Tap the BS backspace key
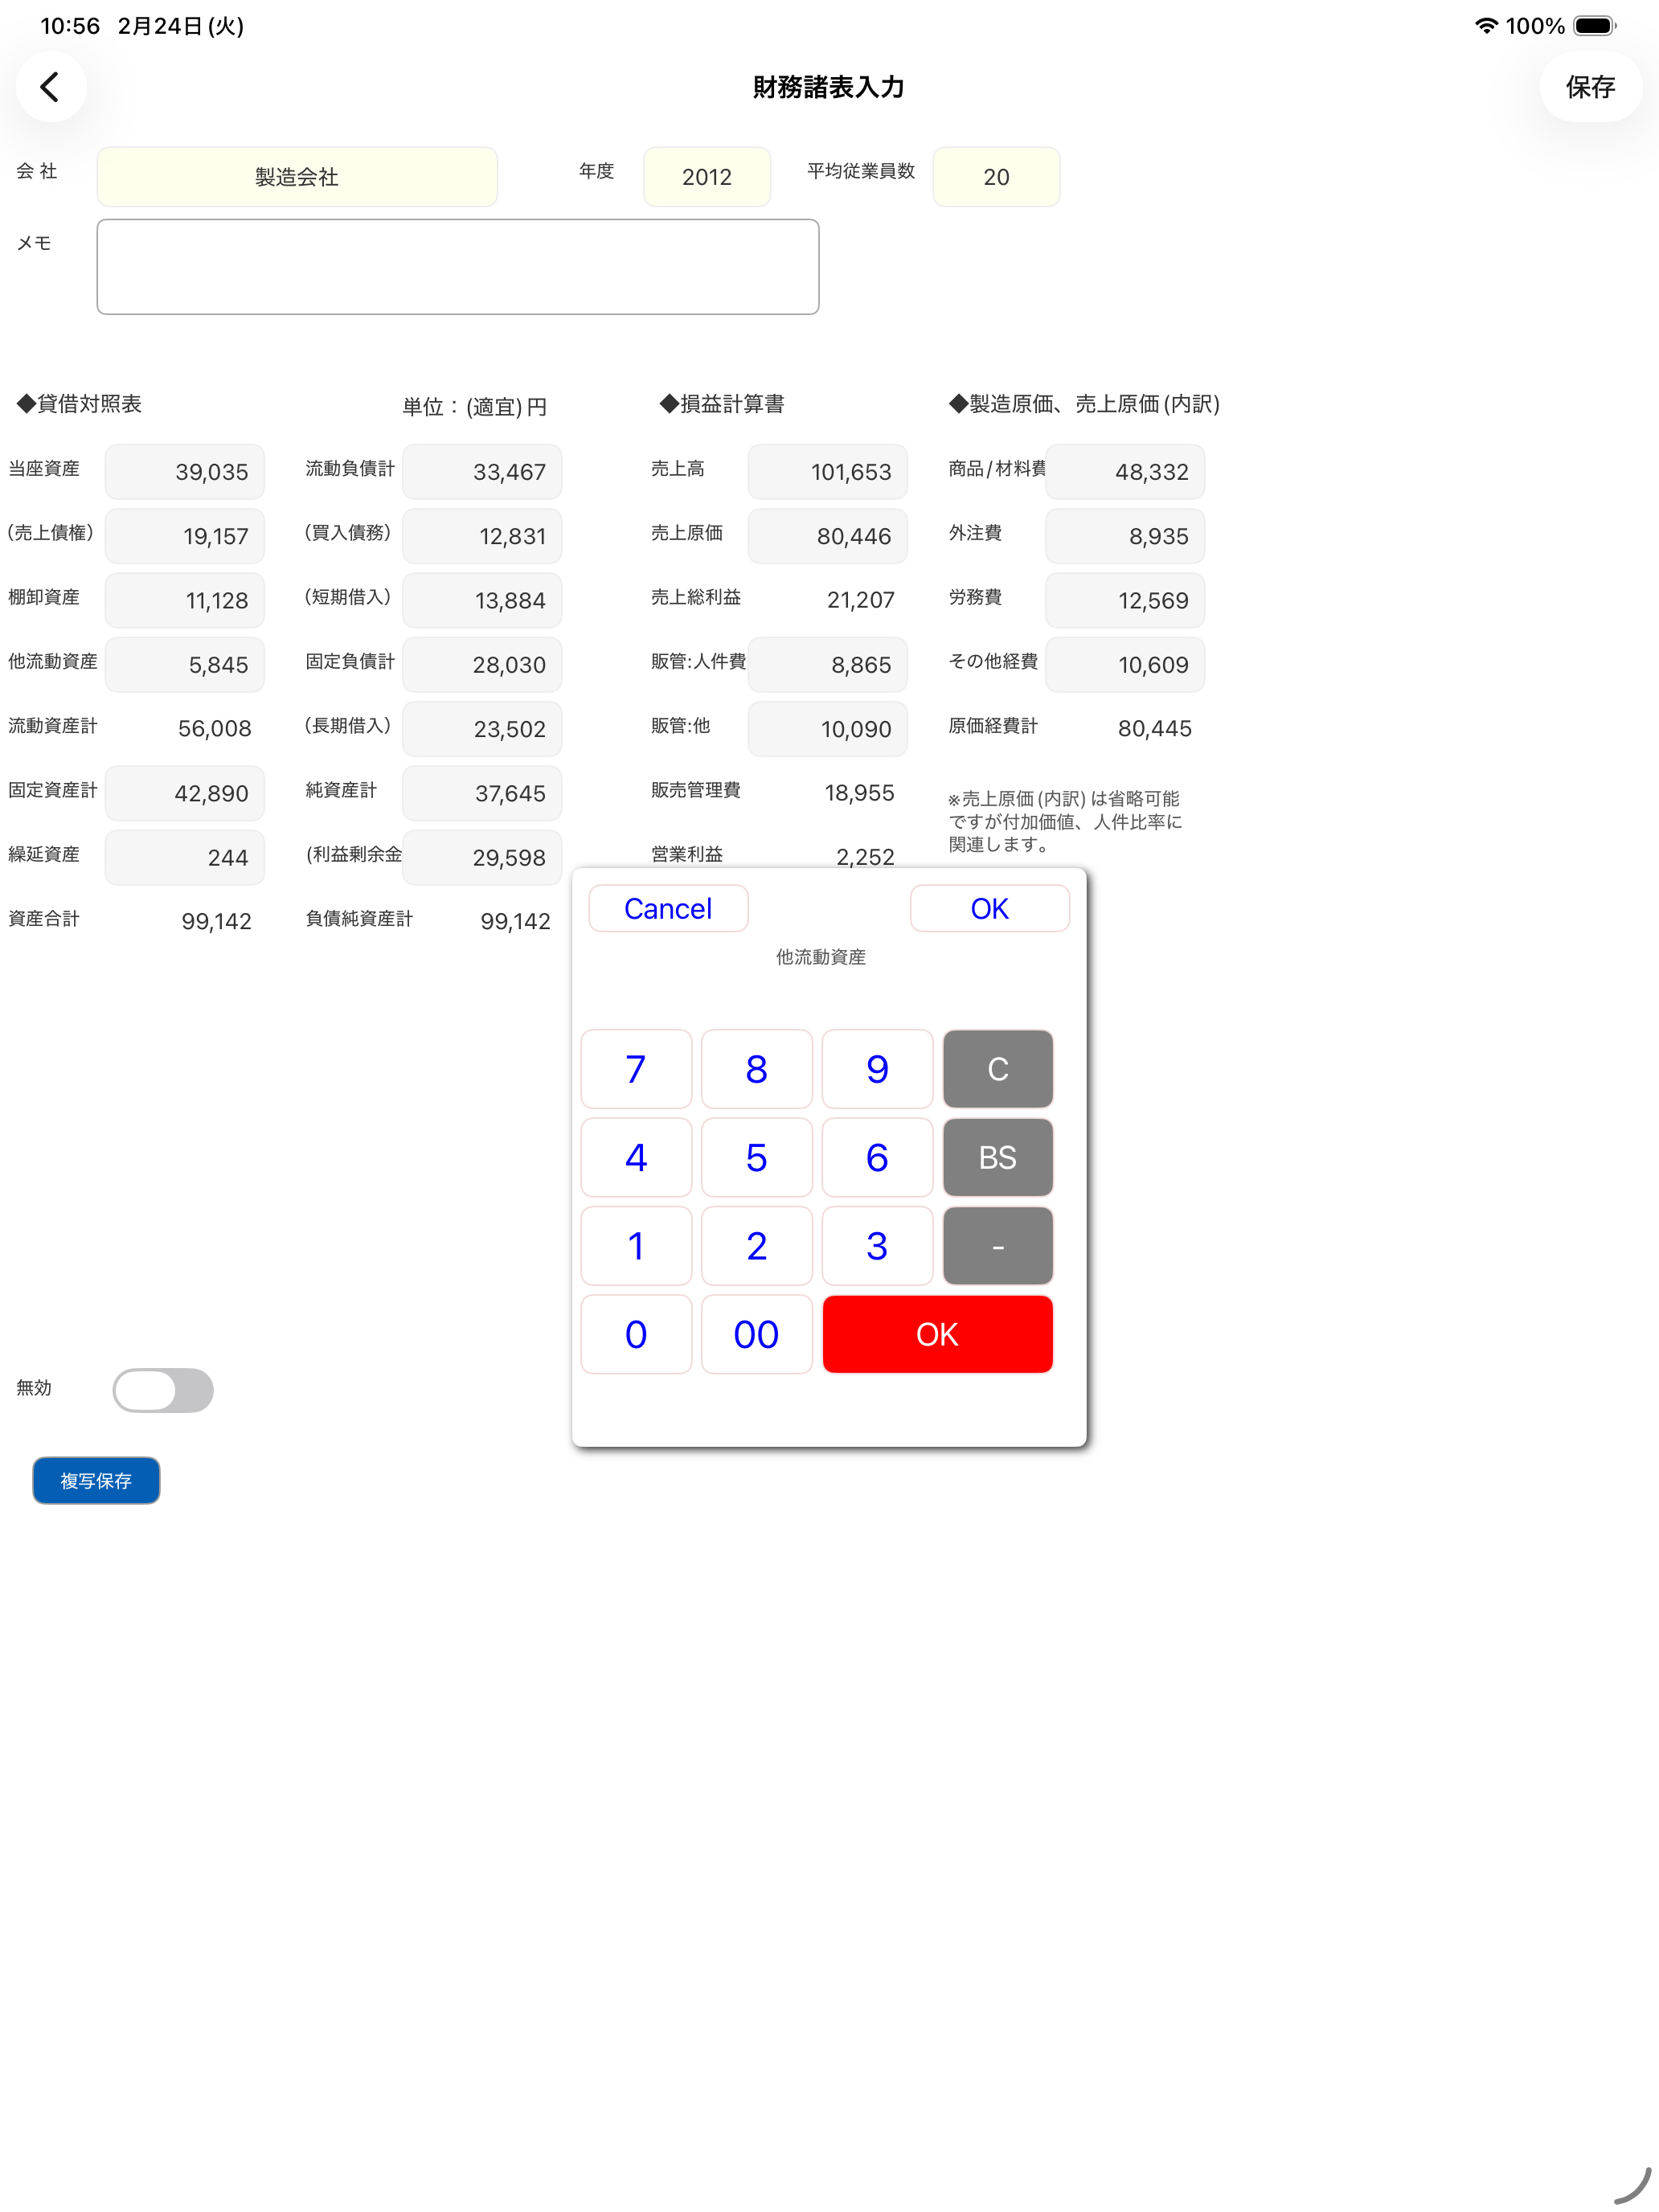Screen dimensions: 1659x2212 click(998, 1157)
